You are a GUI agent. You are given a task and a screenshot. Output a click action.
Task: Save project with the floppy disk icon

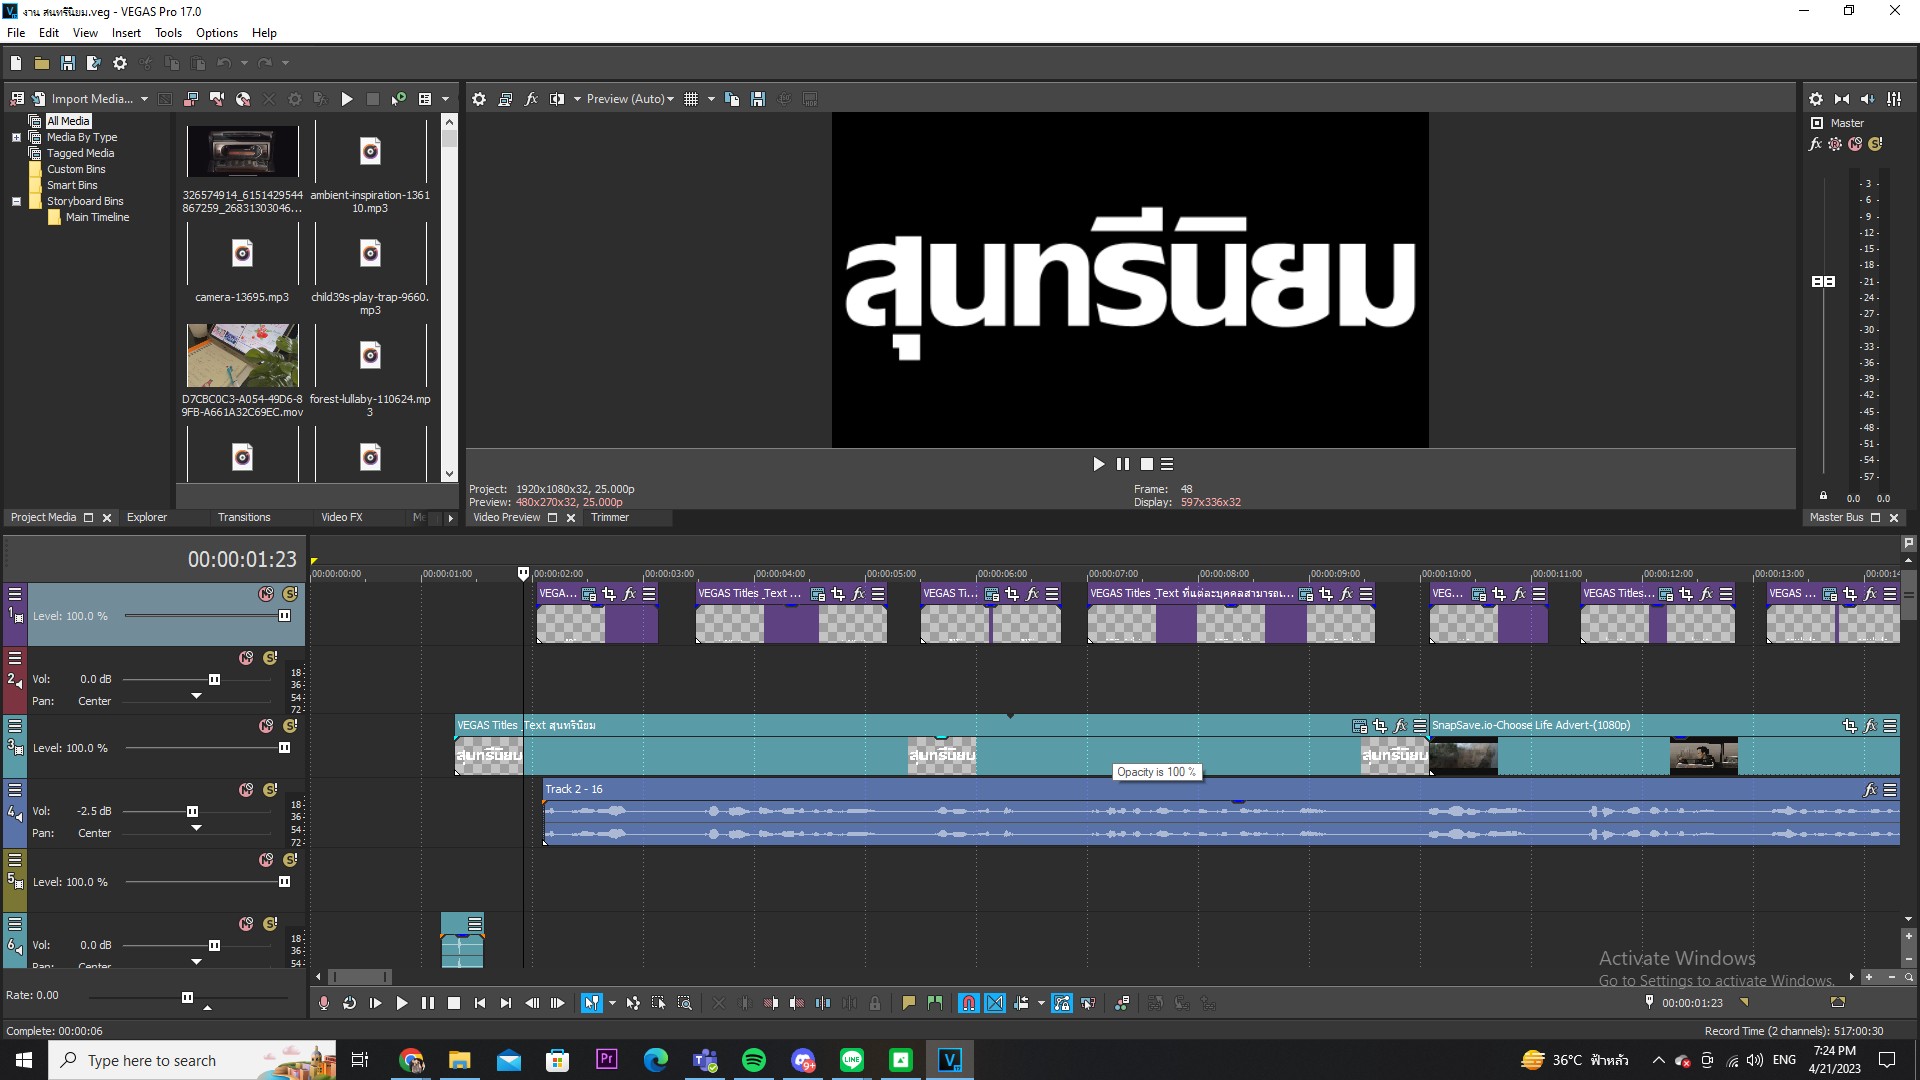(x=68, y=63)
